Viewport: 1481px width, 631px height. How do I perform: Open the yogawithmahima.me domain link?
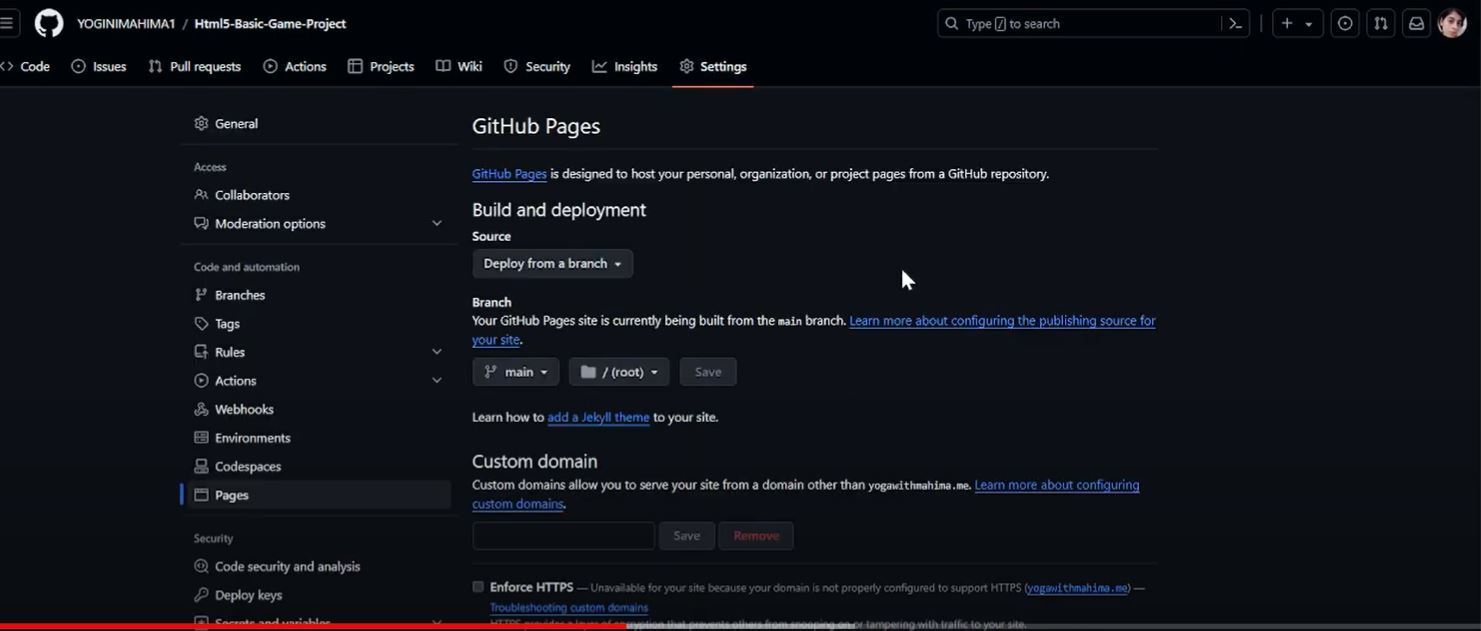pos(1078,588)
